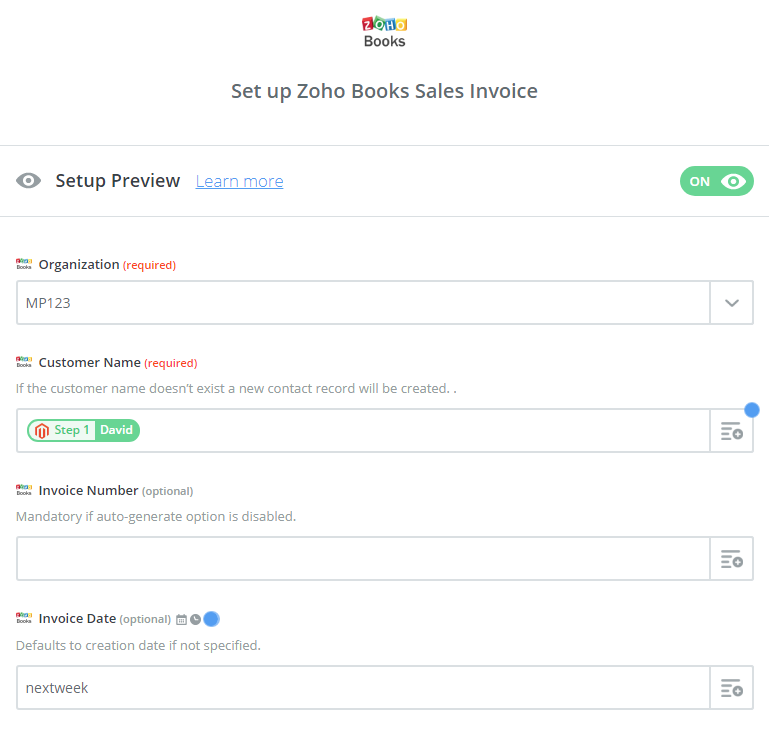The width and height of the screenshot is (769, 729).
Task: Open insert-field menu for Invoice Number
Action: point(731,559)
